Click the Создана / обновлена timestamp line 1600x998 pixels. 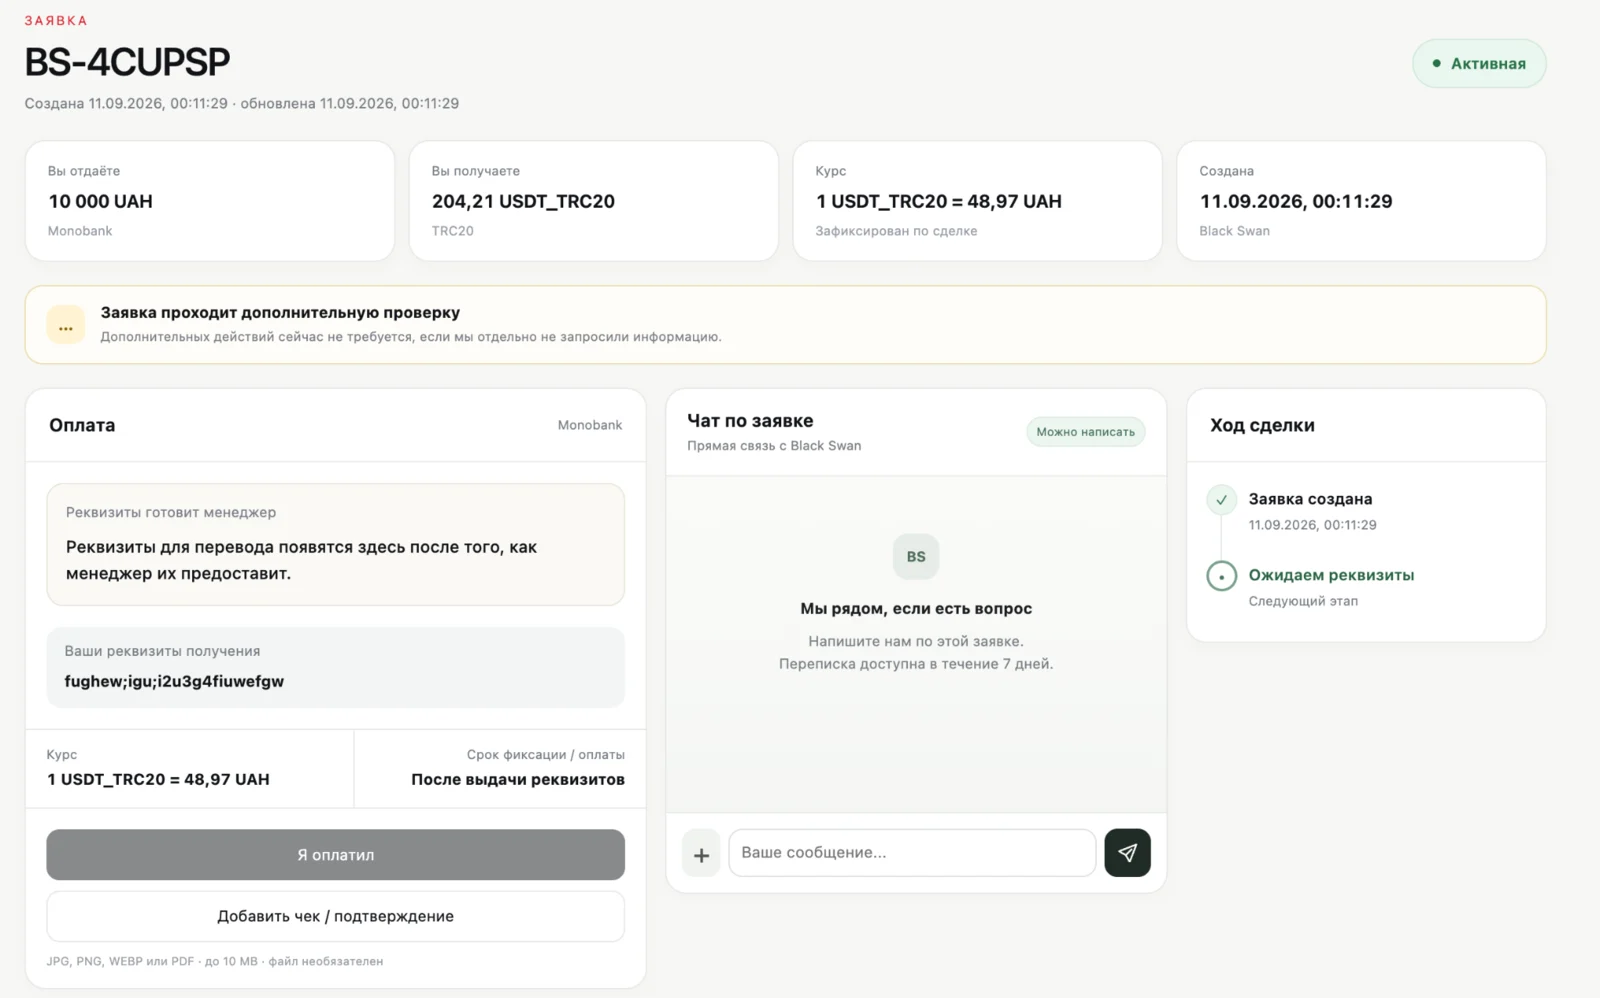click(242, 103)
